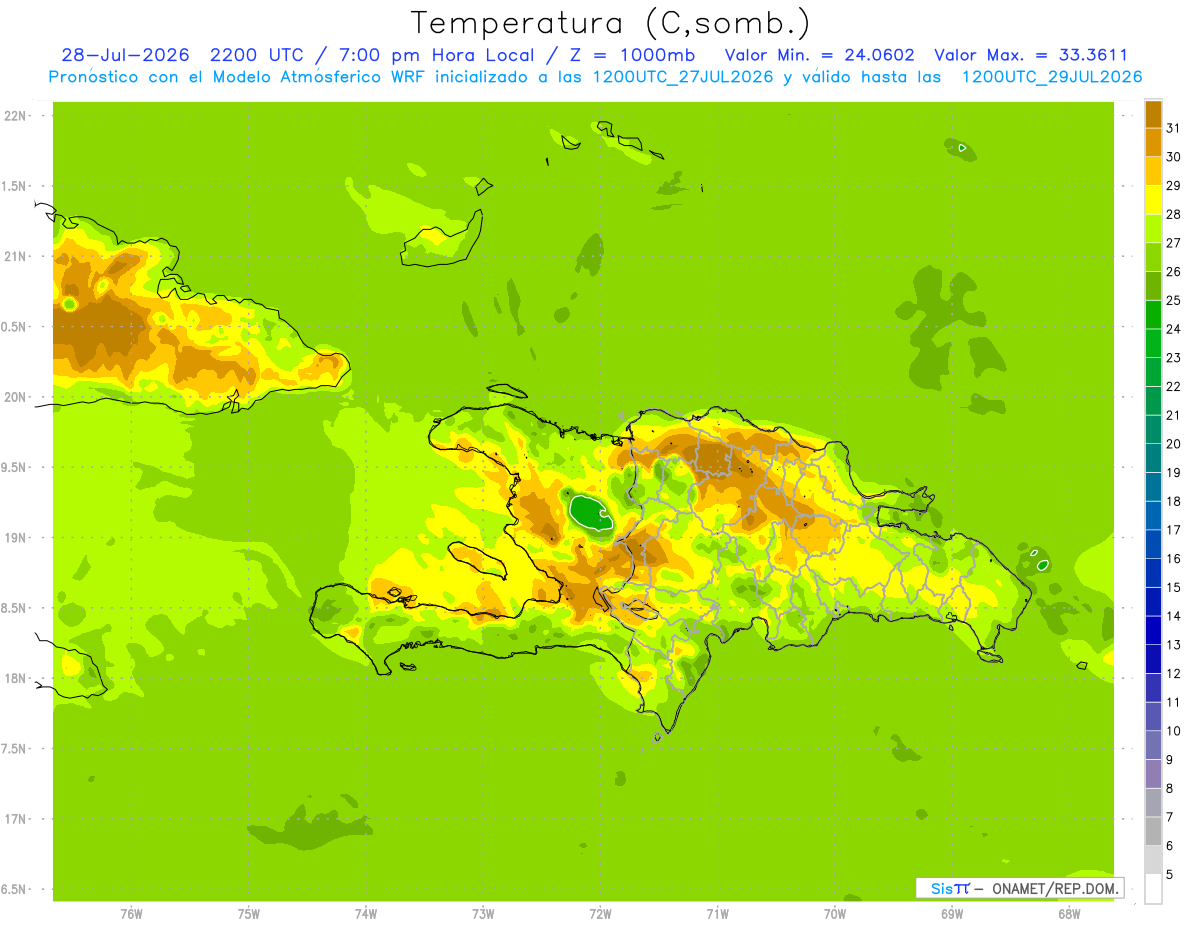This screenshot has width=1200, height=927.
Task: Click the 71W longitude axis label
Action: point(717,914)
